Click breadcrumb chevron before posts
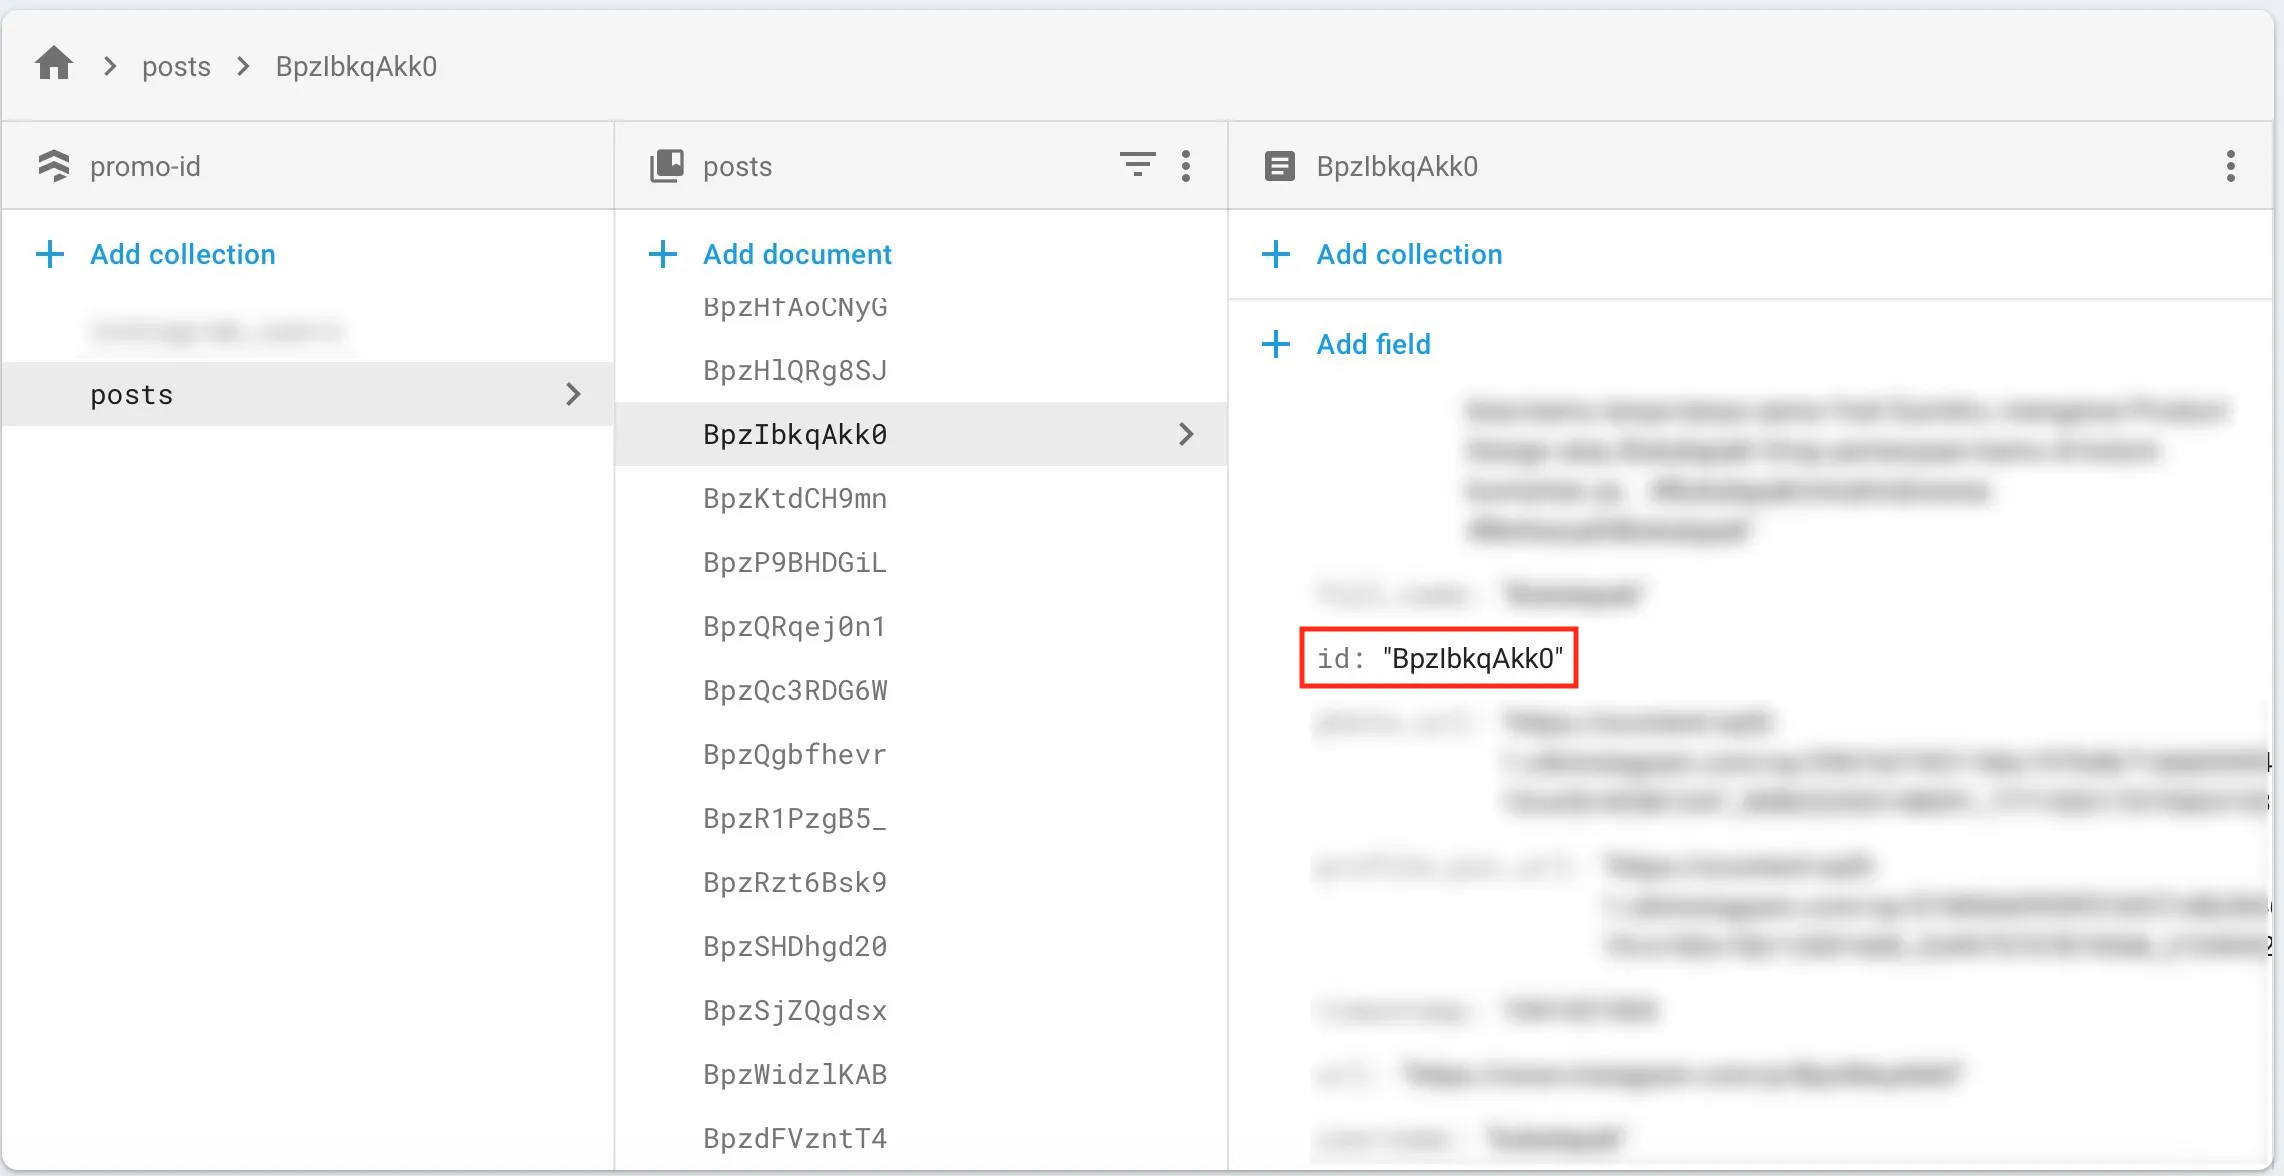The width and height of the screenshot is (2284, 1176). [110, 66]
